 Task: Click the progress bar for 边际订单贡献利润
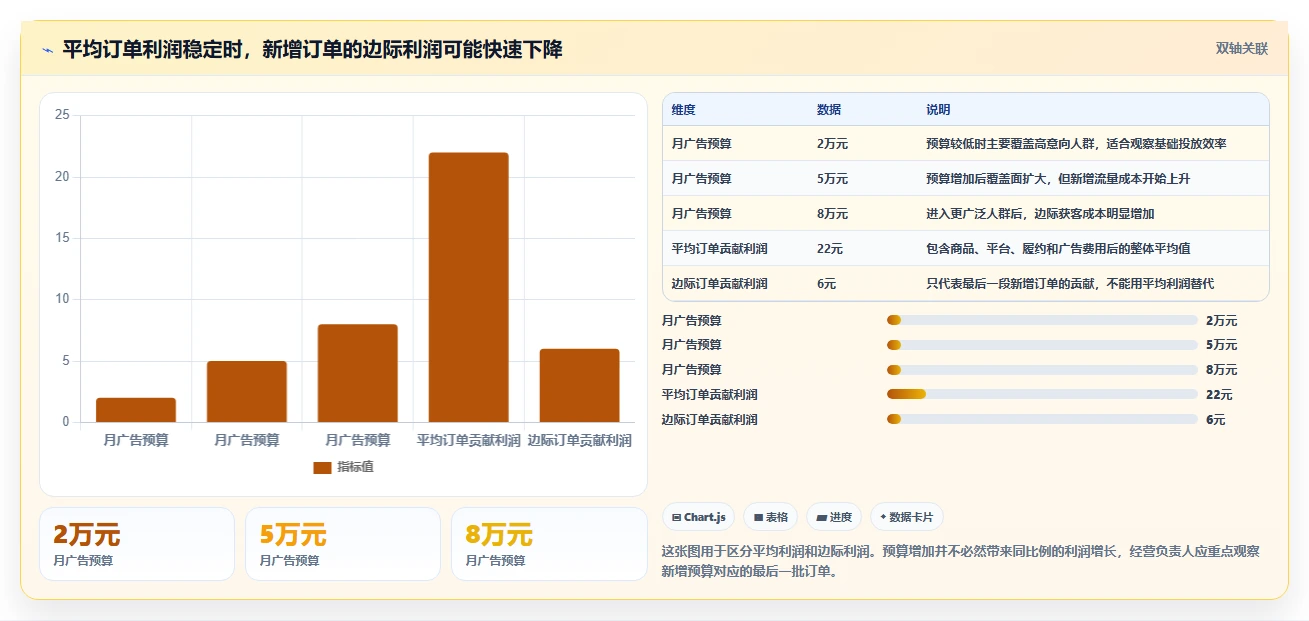[x=1042, y=420]
